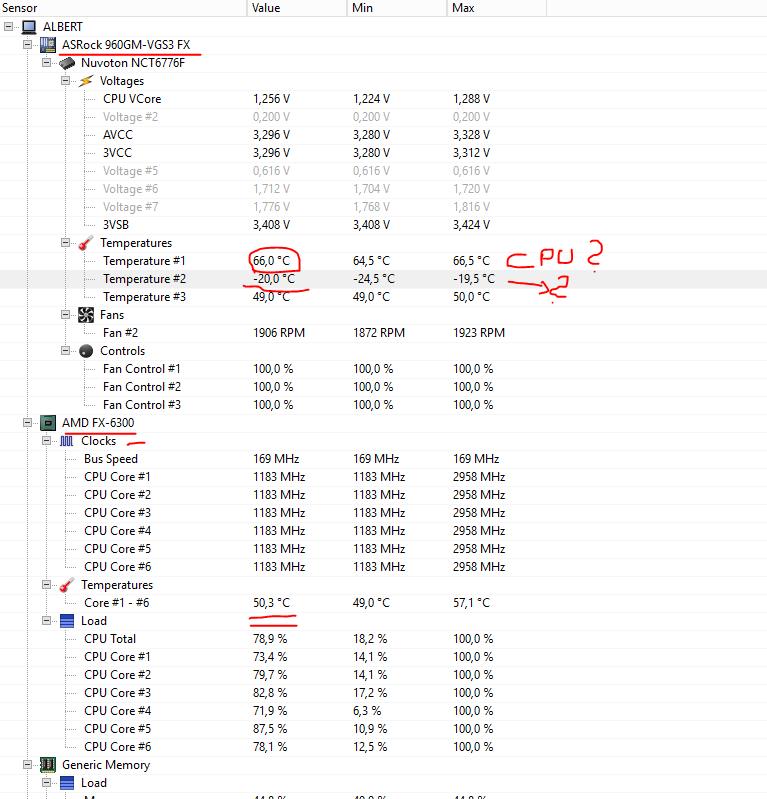This screenshot has width=767, height=799.
Task: Click the 1906 RPM fan value
Action: click(279, 333)
